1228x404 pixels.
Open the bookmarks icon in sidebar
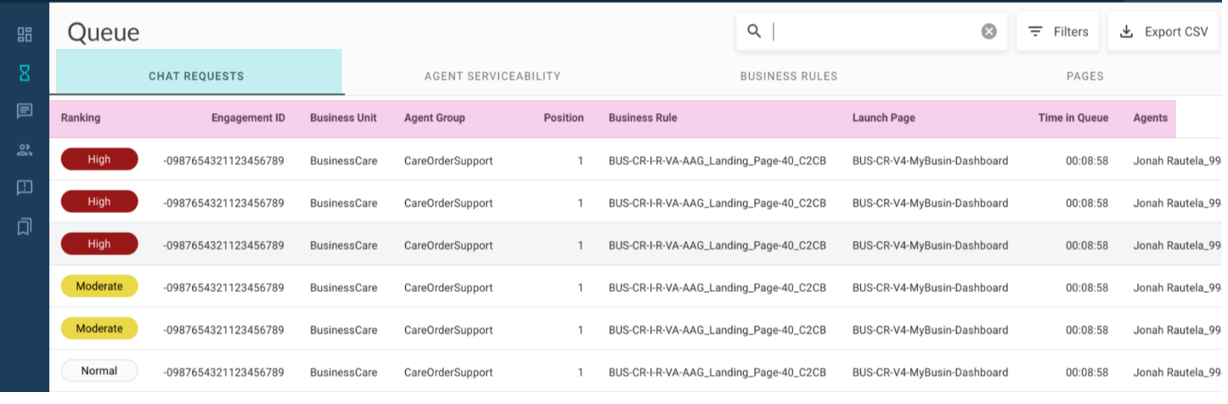tap(25, 227)
